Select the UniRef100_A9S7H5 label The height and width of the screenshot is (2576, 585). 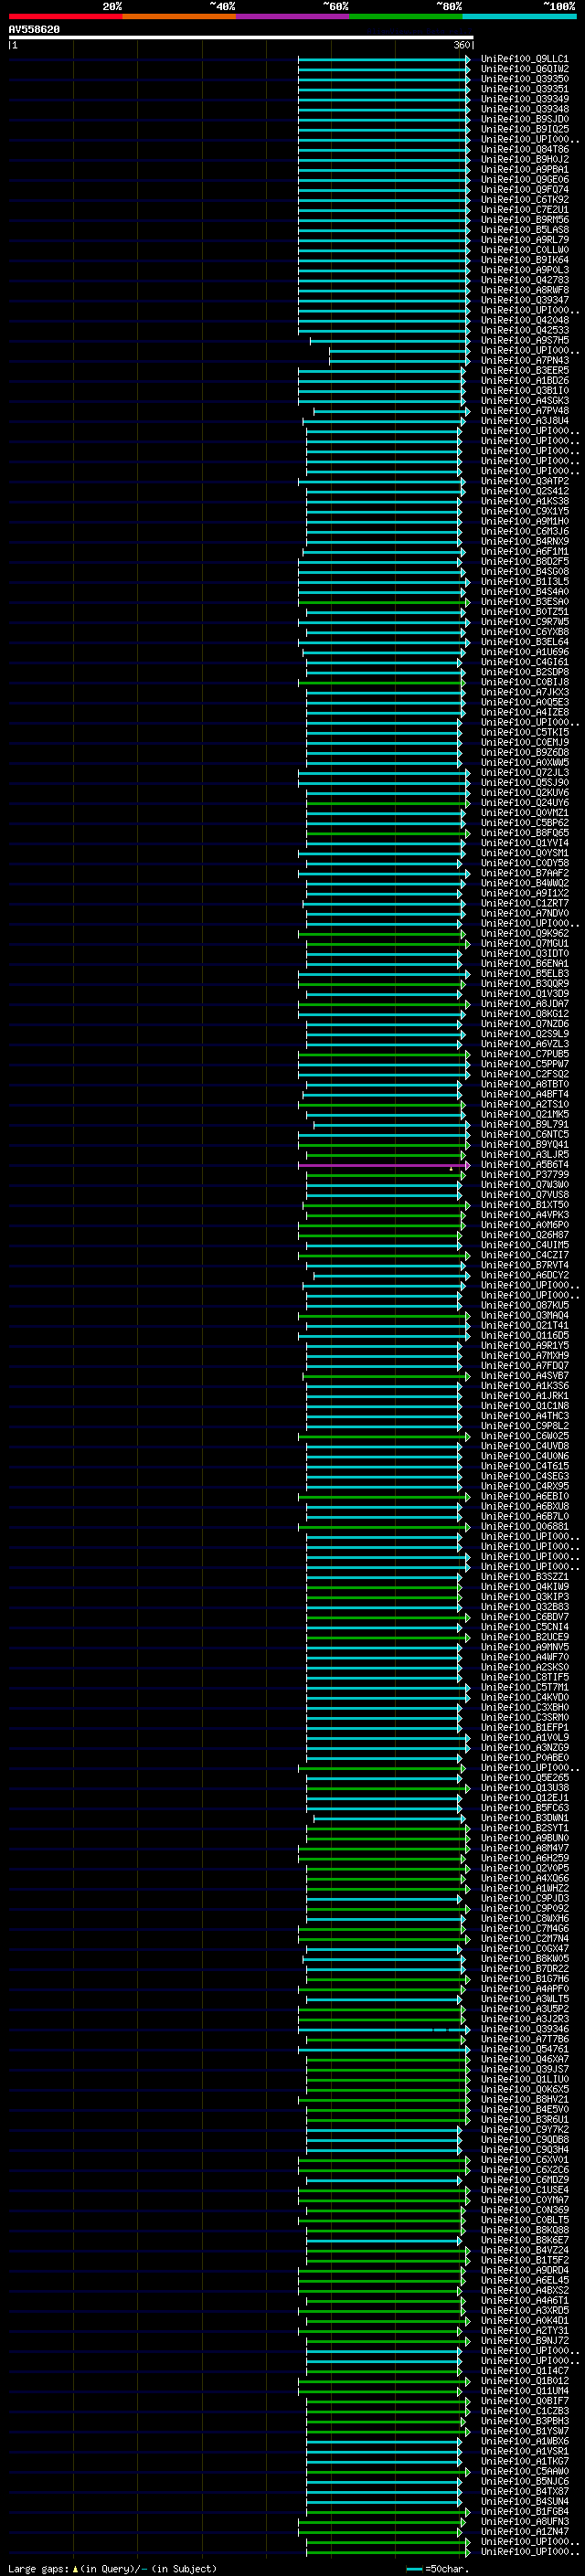524,341
